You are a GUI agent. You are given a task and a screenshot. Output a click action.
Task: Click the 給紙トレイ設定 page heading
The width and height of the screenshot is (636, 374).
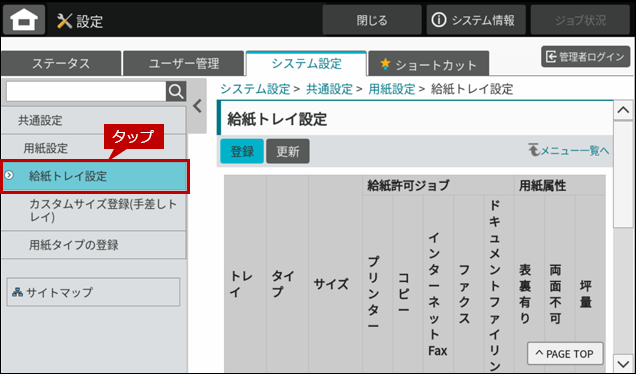pyautogui.click(x=277, y=119)
